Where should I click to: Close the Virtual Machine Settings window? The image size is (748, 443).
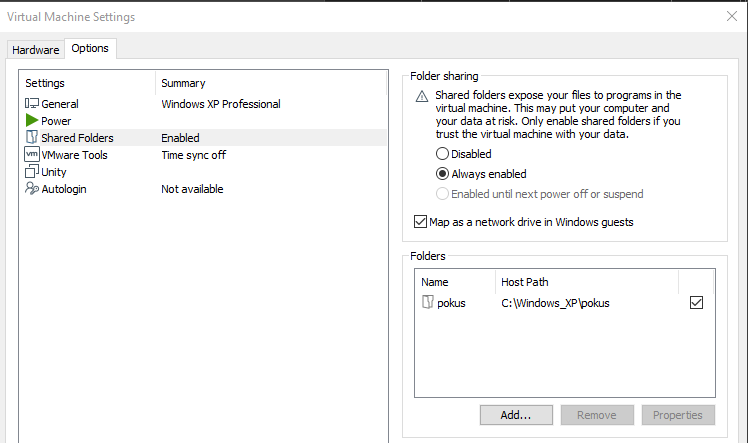pos(732,15)
